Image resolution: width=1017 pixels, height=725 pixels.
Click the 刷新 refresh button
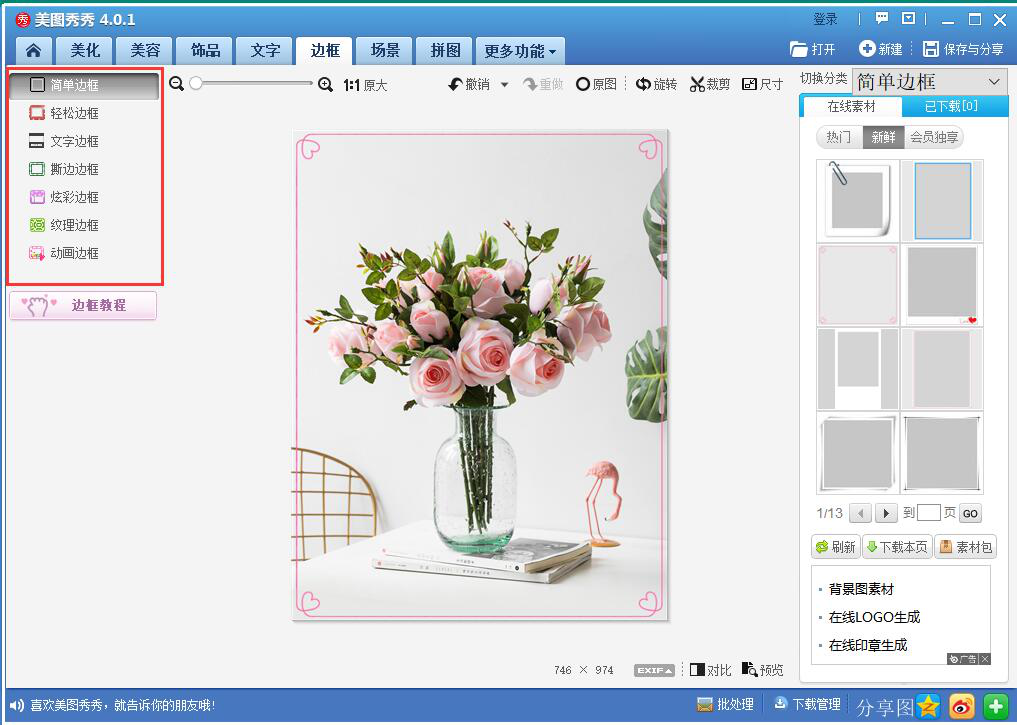point(835,547)
